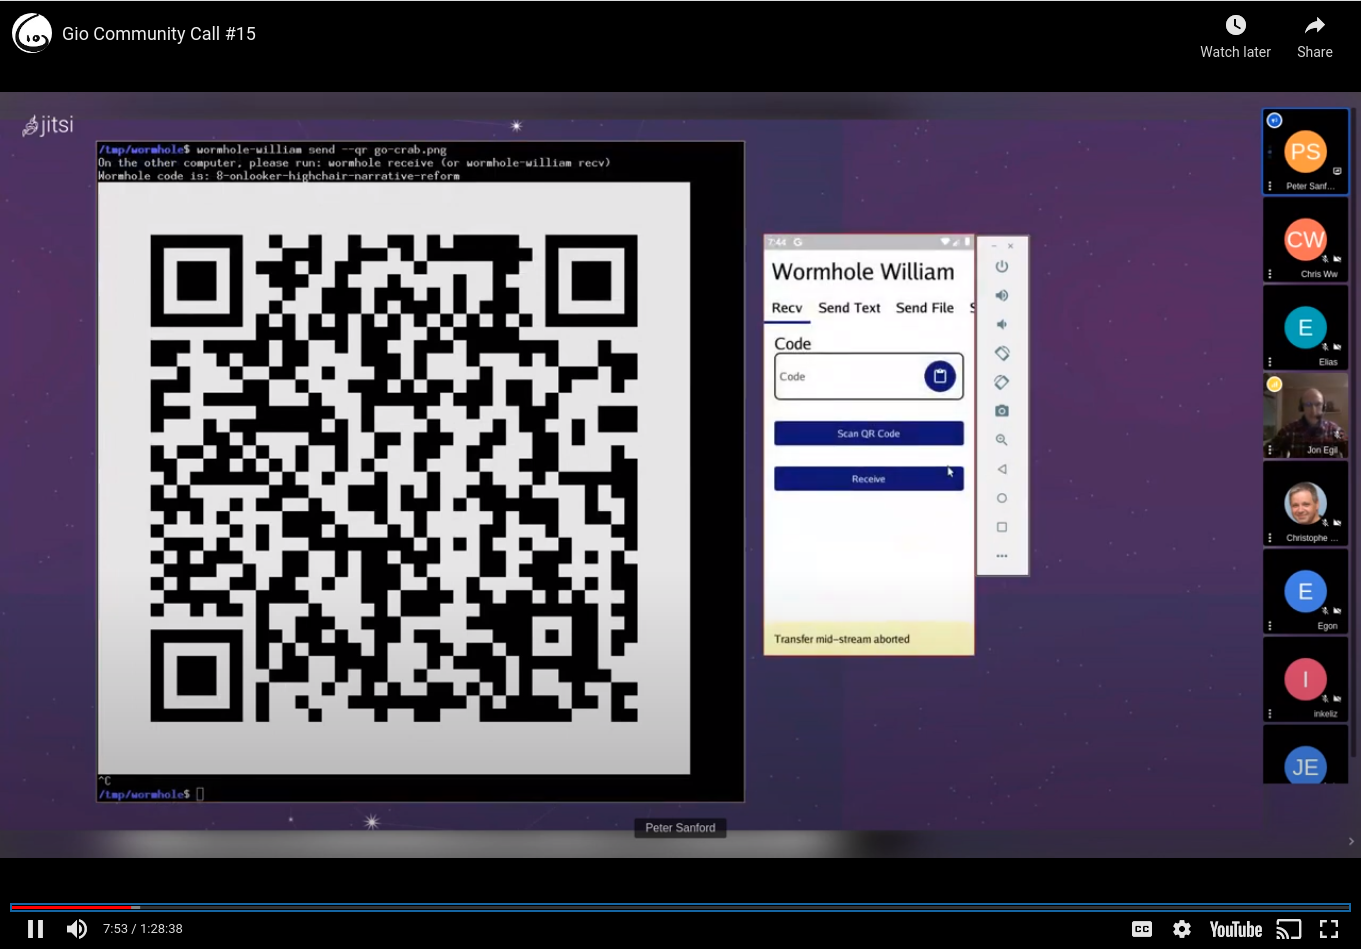1361x949 pixels.
Task: Open options menu for Peter Sanford tile
Action: coord(1270,186)
